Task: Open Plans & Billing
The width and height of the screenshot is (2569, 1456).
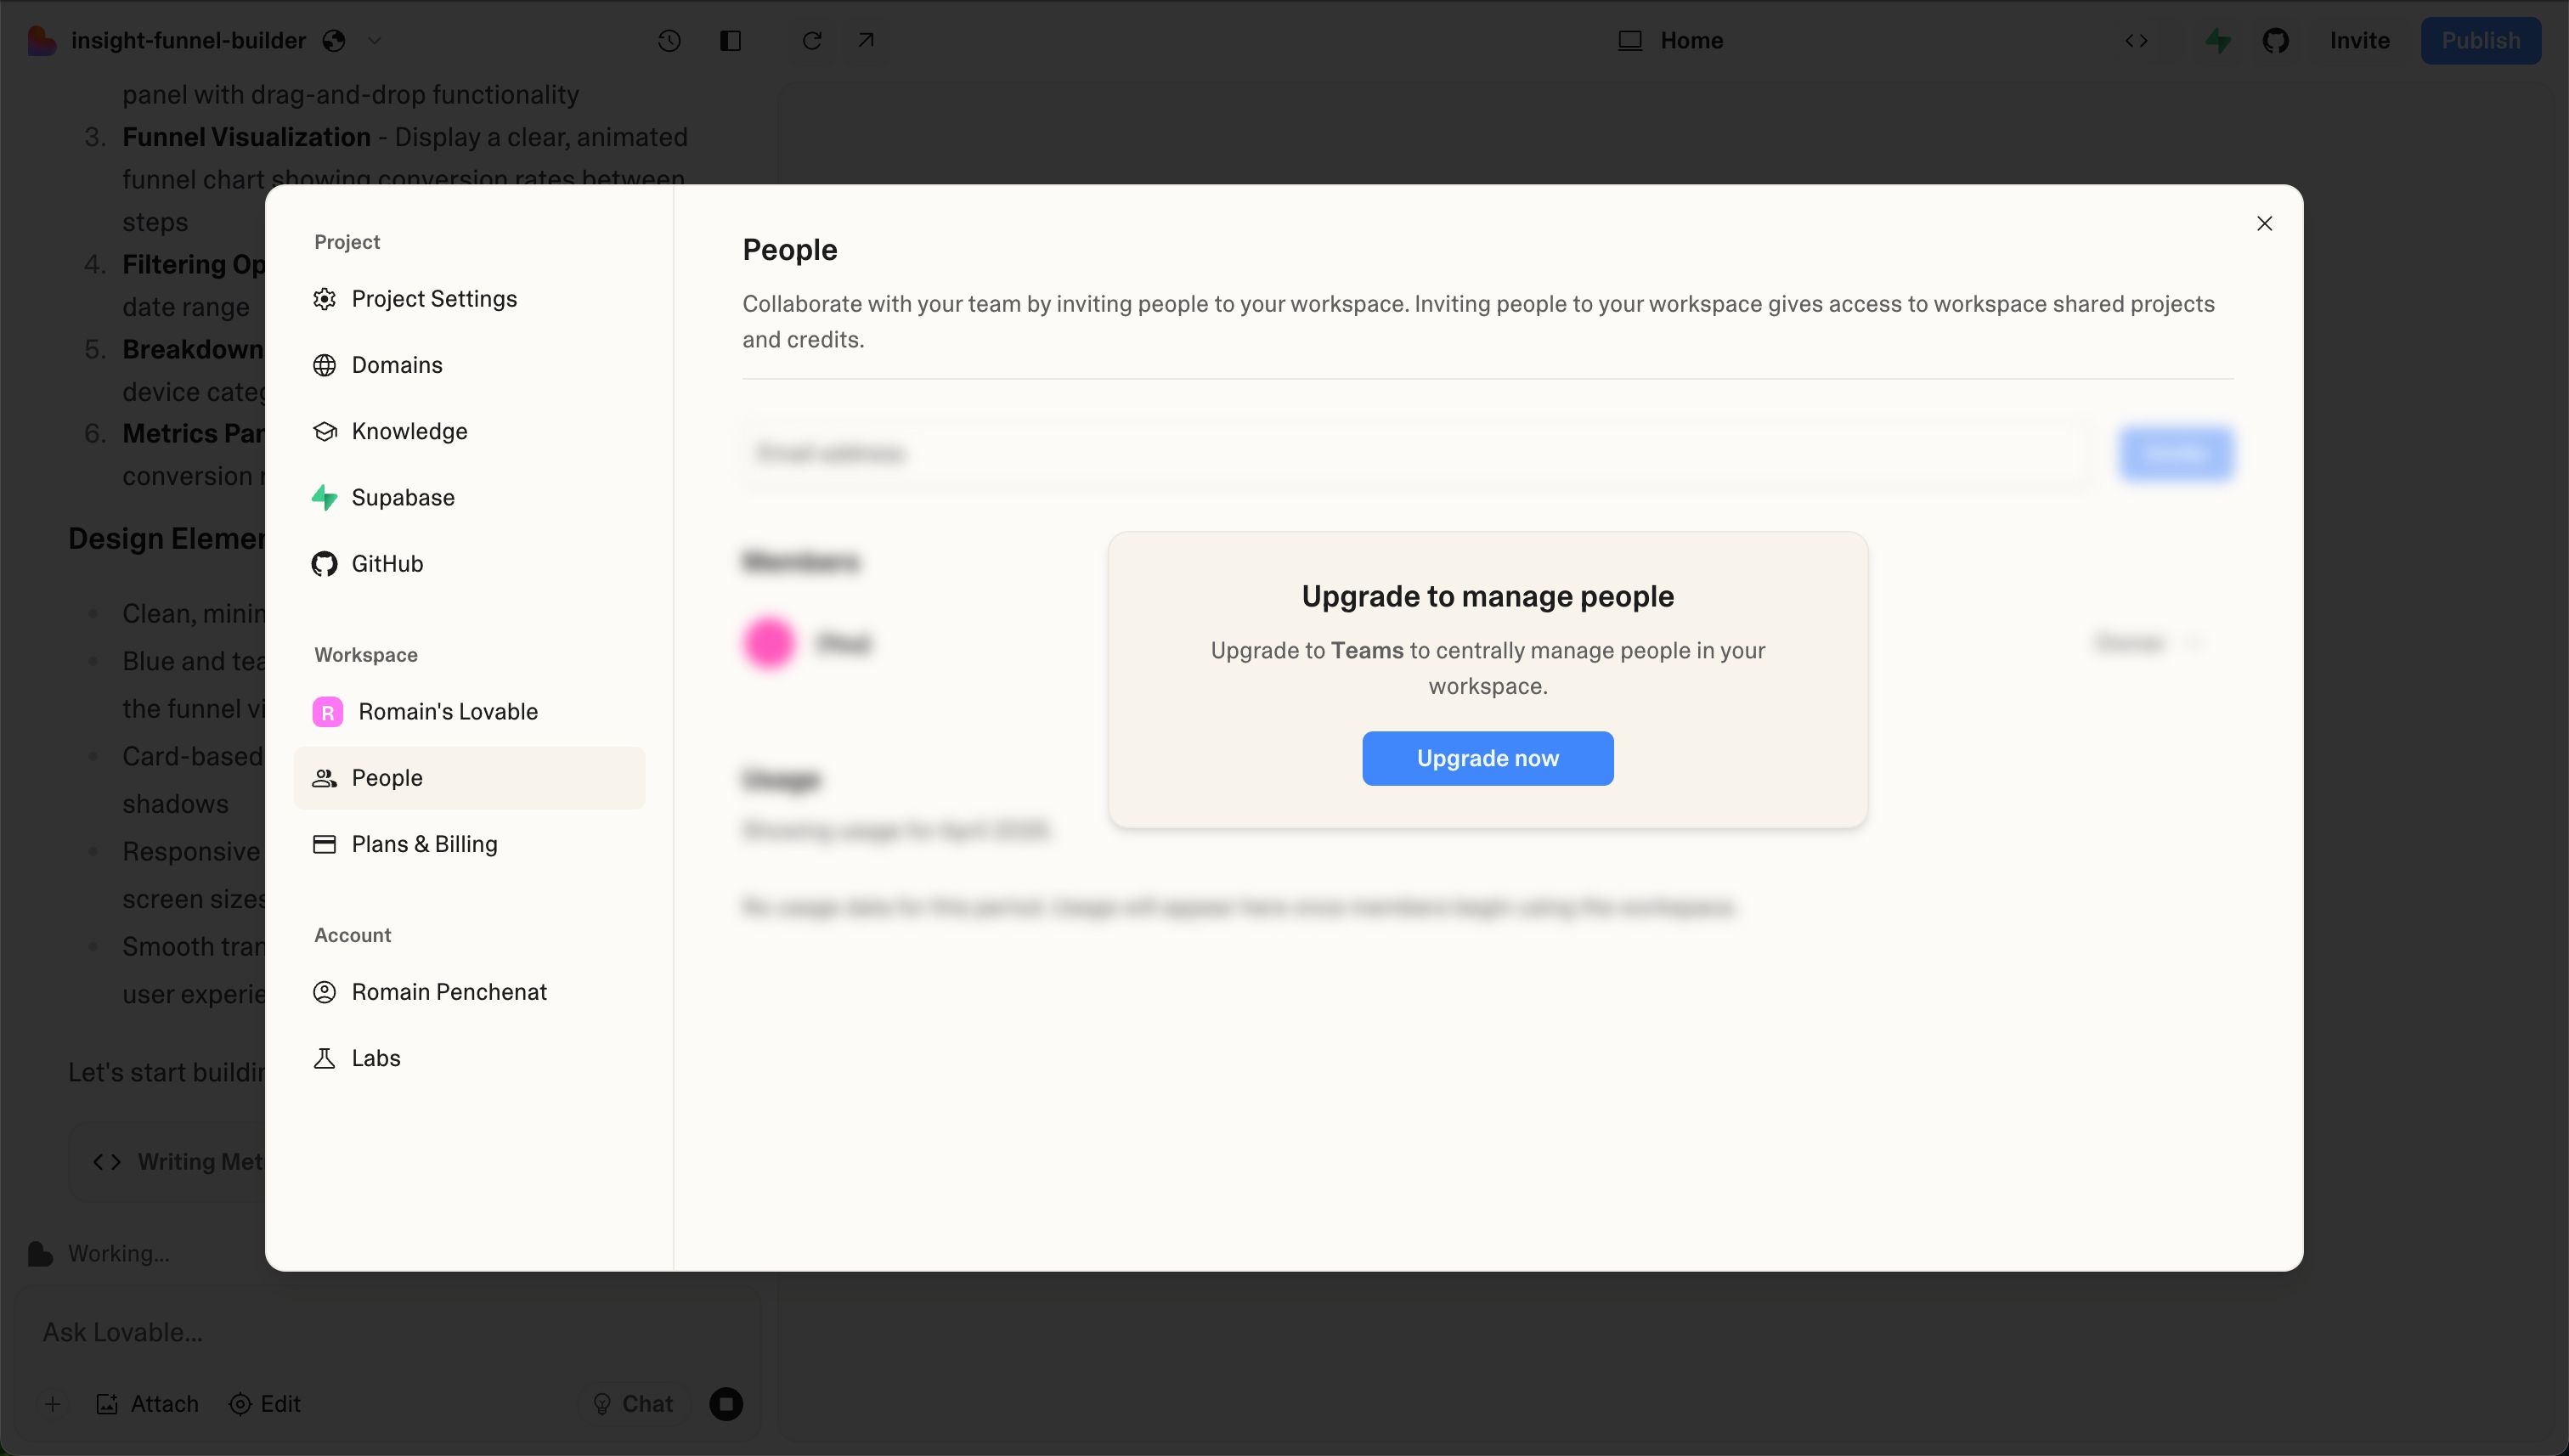Action: click(469, 844)
